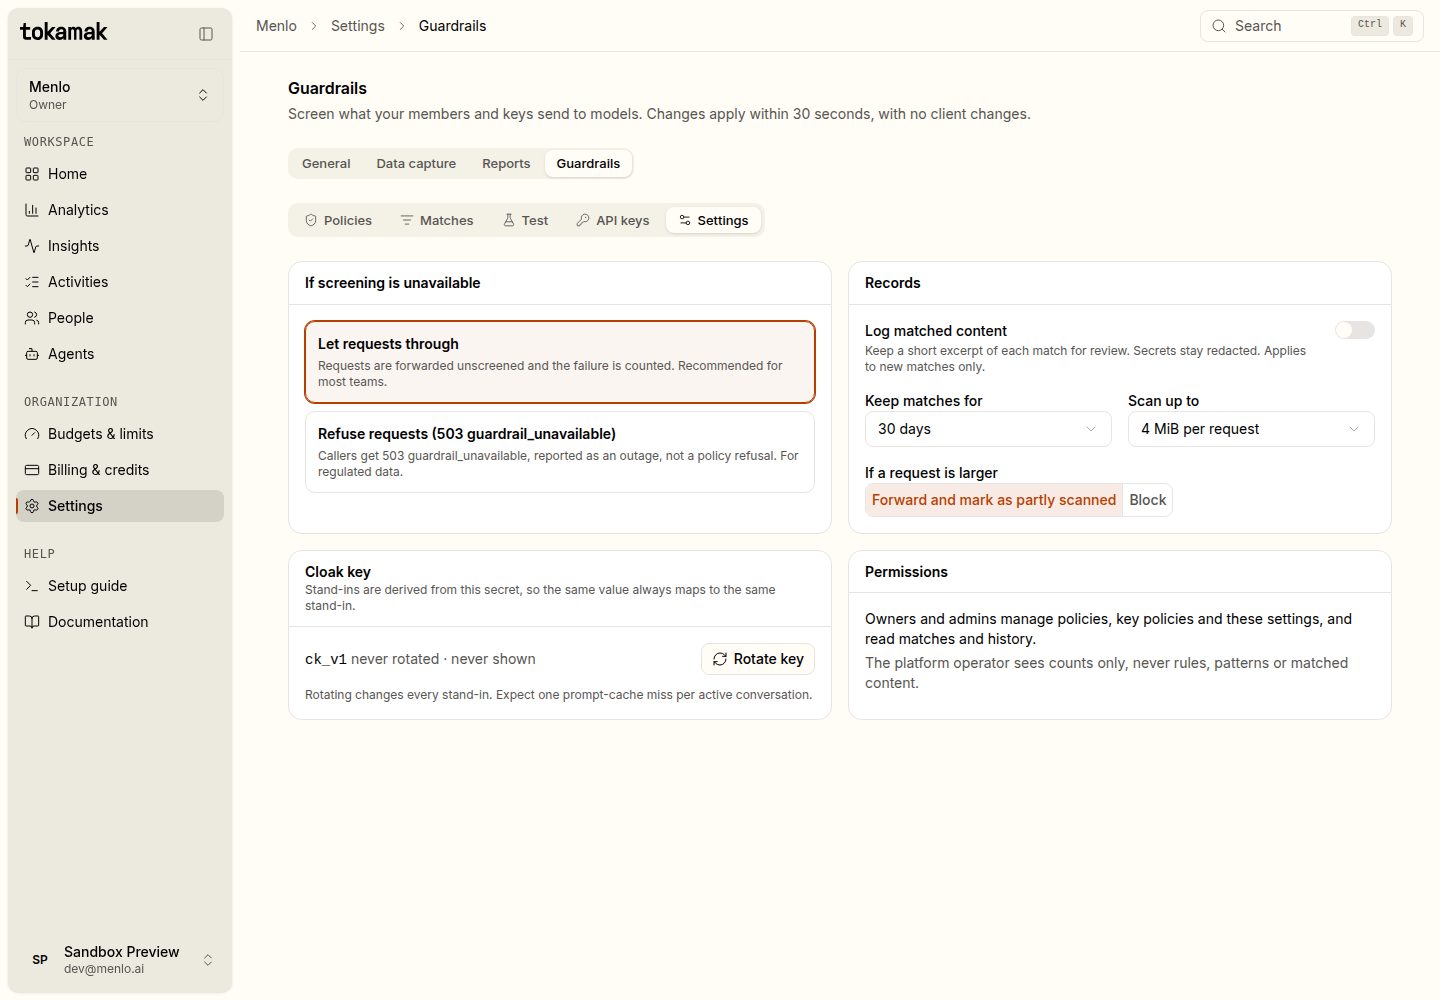The height and width of the screenshot is (1000, 1440).
Task: Select the Settings sub-tab
Action: [x=714, y=220]
